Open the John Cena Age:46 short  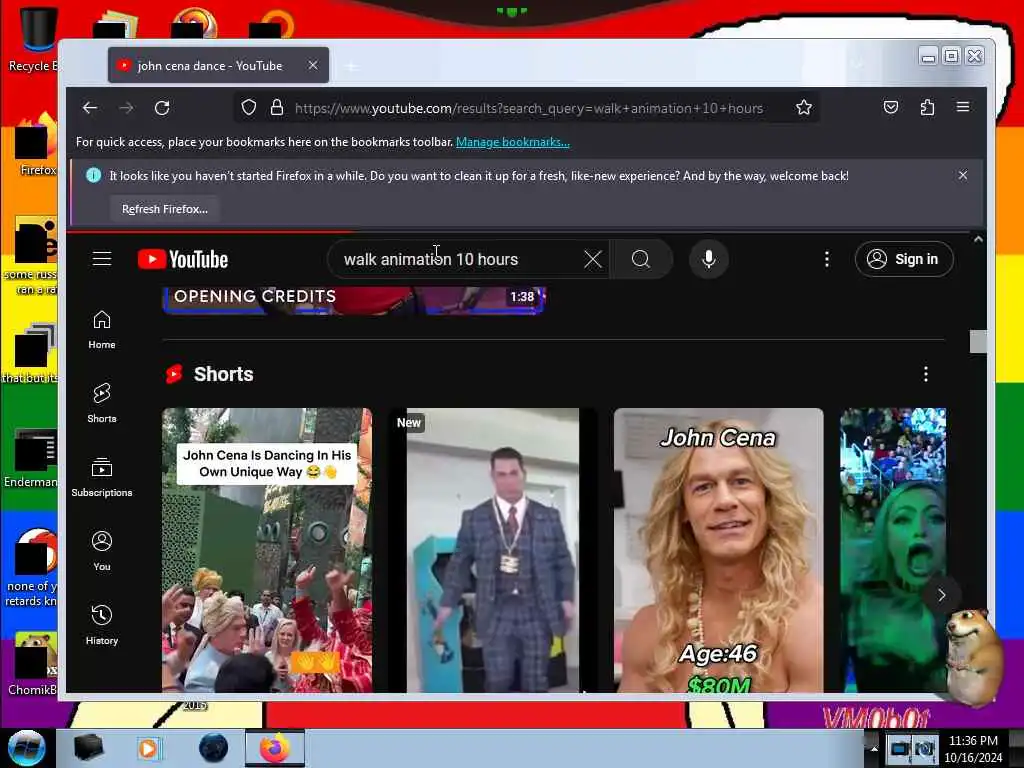click(718, 550)
